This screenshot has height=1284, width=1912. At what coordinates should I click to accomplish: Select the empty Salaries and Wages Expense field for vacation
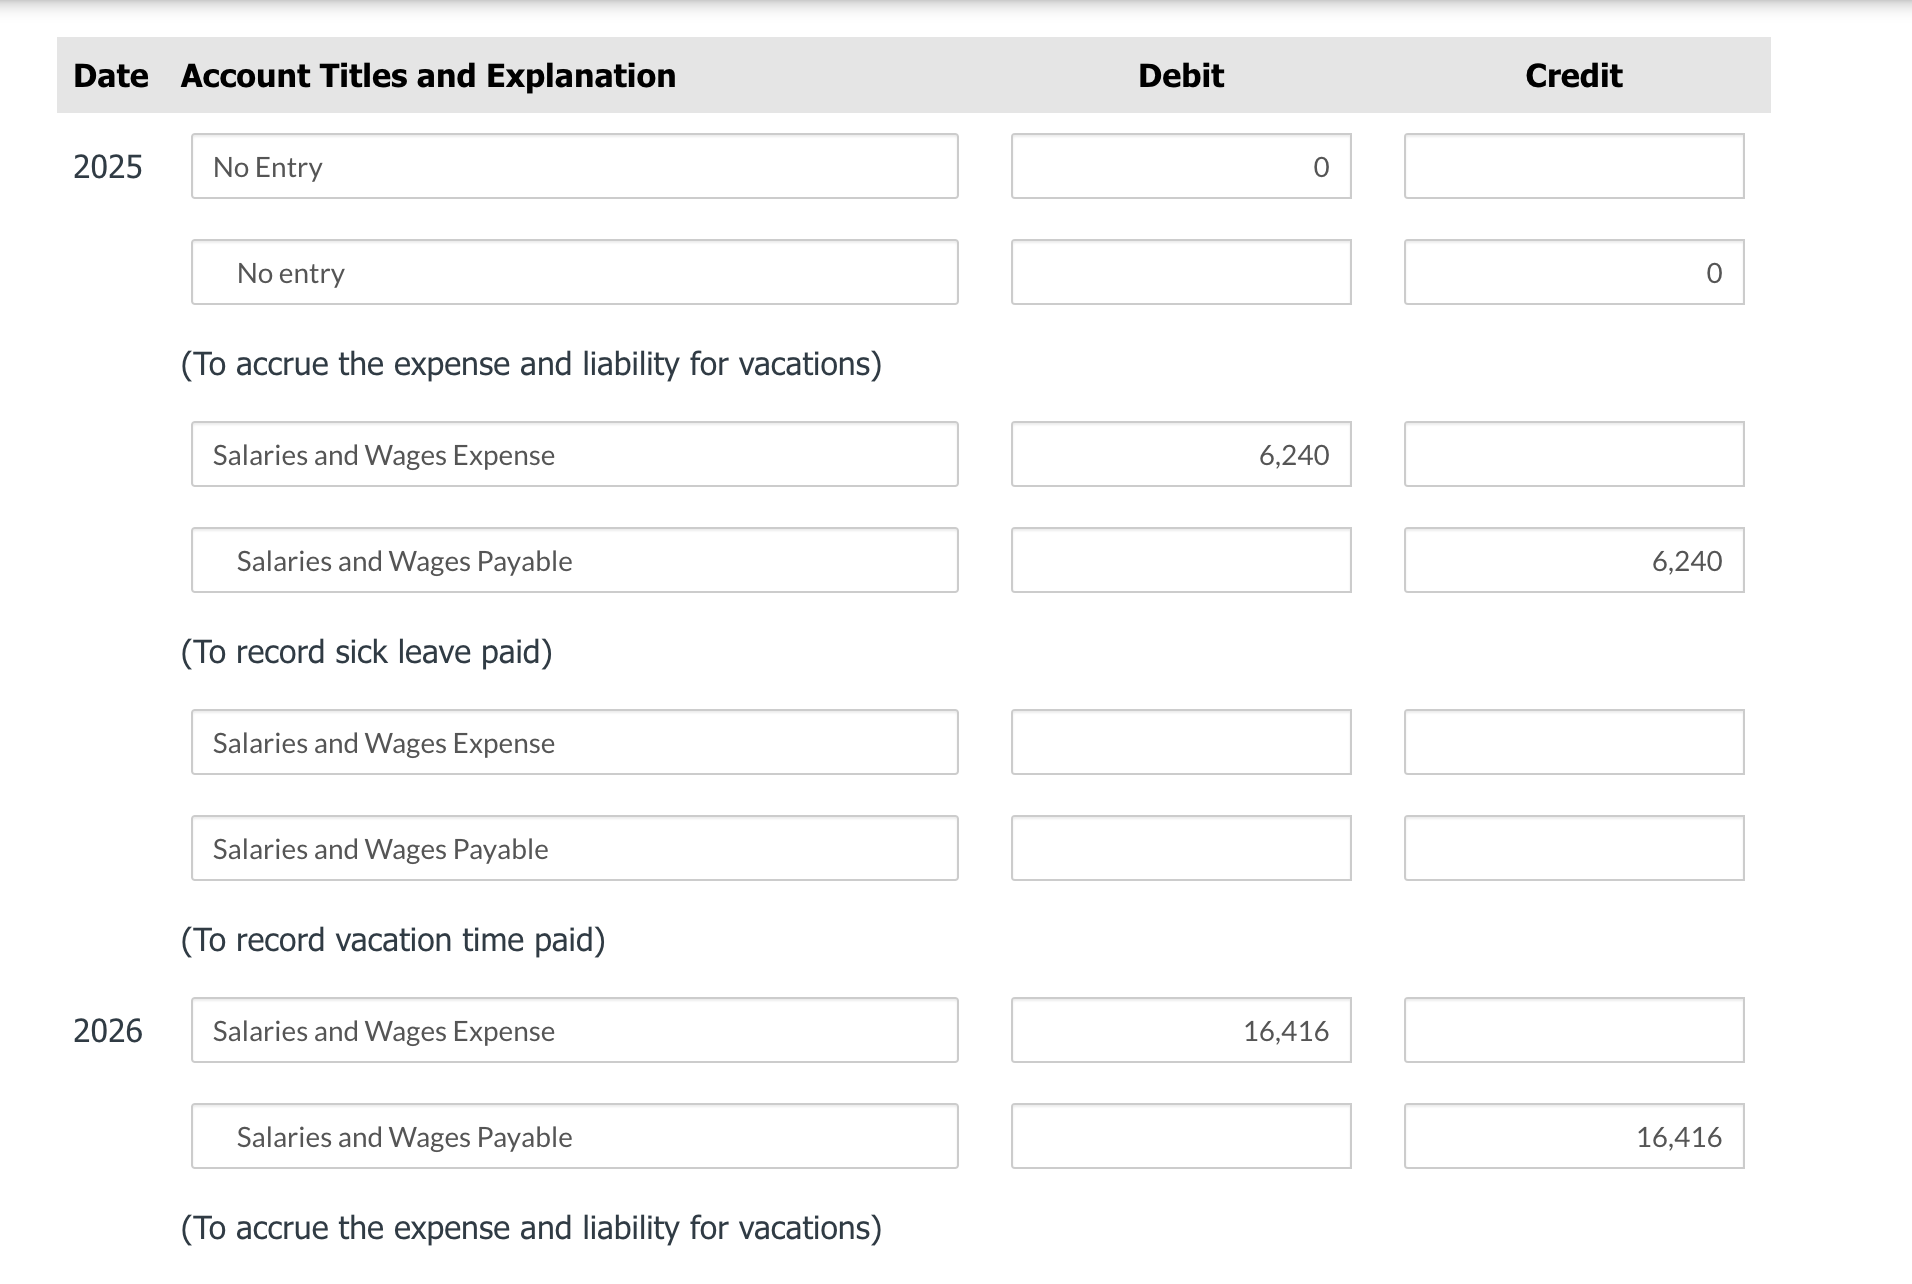(x=574, y=742)
